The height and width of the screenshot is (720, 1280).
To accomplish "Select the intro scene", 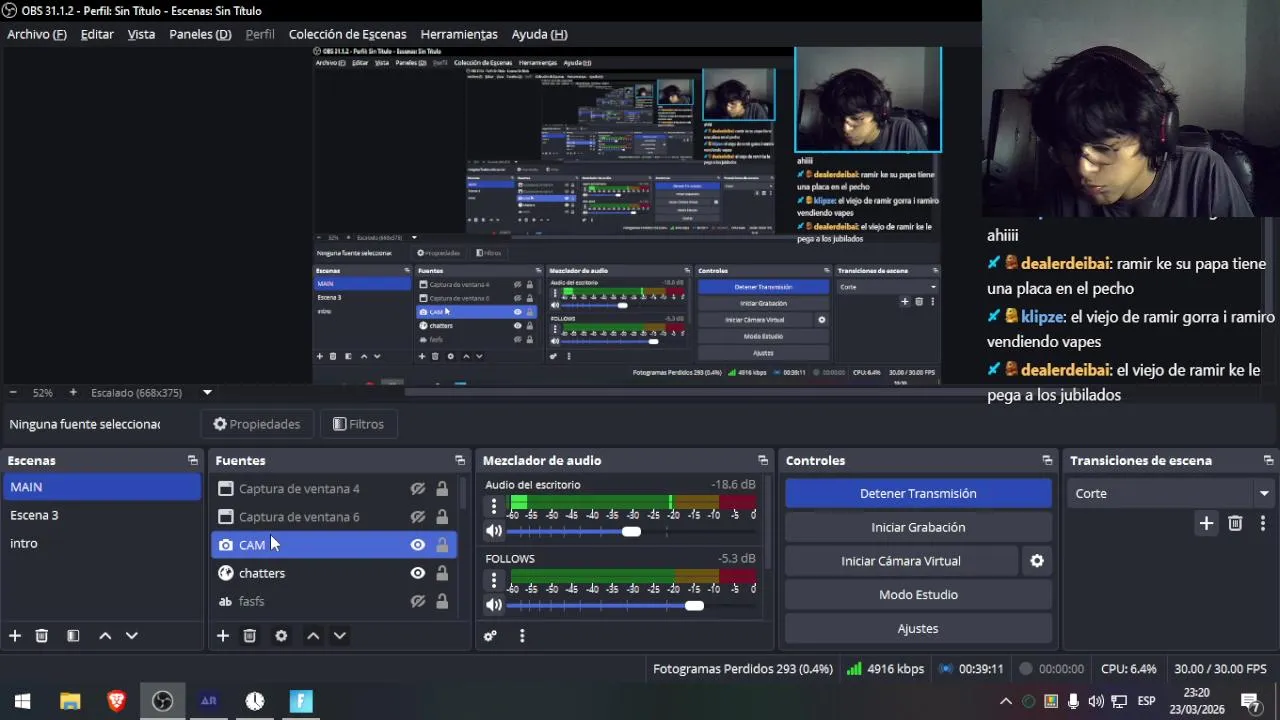I will (101, 543).
